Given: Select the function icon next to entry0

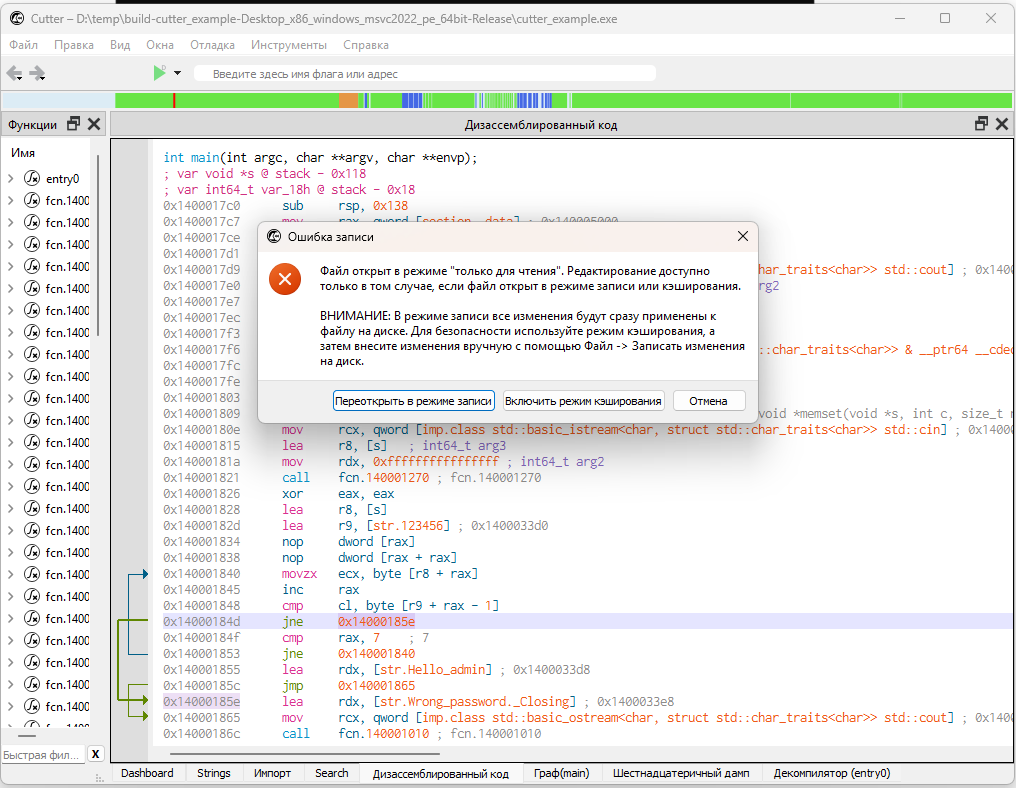Looking at the screenshot, I should 32,178.
